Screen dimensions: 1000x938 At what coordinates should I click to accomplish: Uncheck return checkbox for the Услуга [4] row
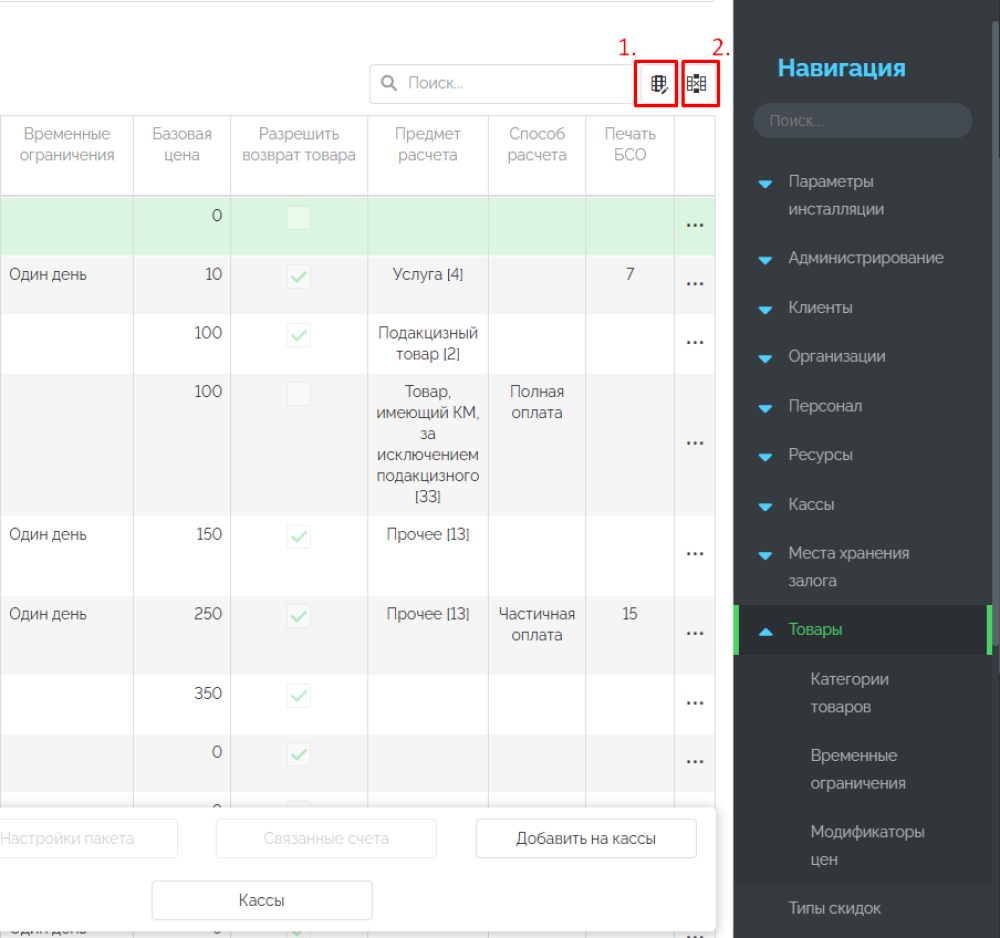[298, 277]
